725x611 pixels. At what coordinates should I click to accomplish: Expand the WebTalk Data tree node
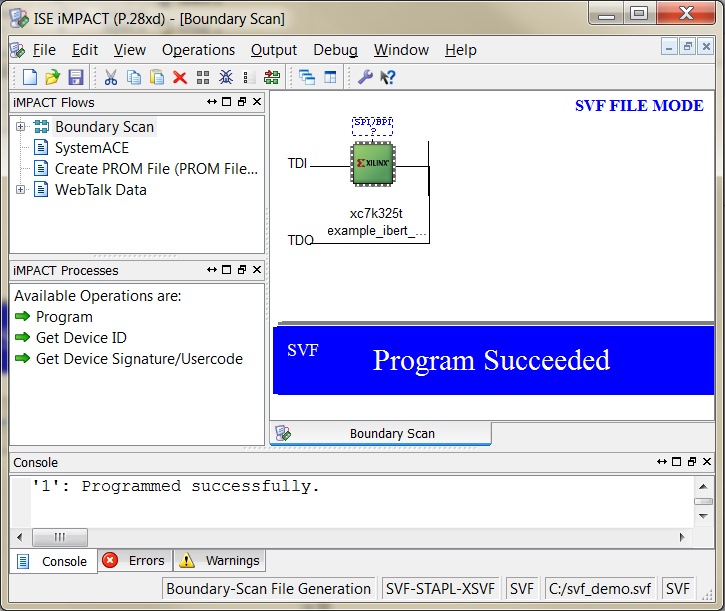coord(20,190)
